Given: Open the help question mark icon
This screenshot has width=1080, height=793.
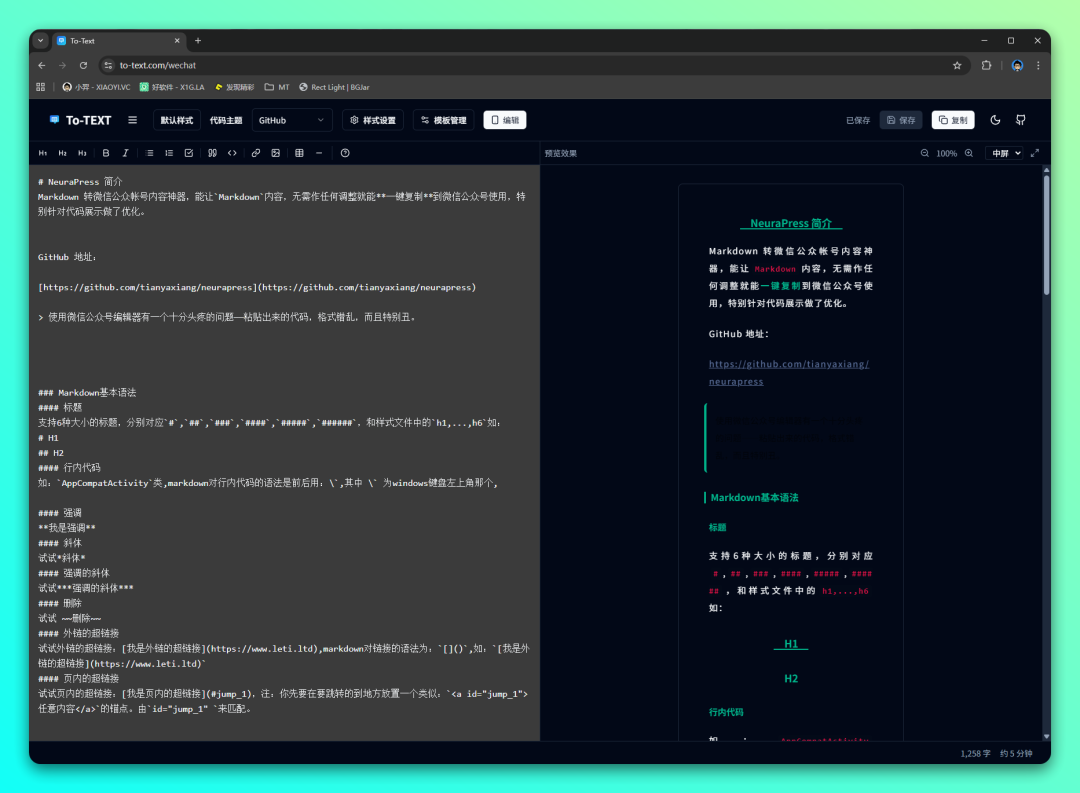Looking at the screenshot, I should tap(345, 153).
